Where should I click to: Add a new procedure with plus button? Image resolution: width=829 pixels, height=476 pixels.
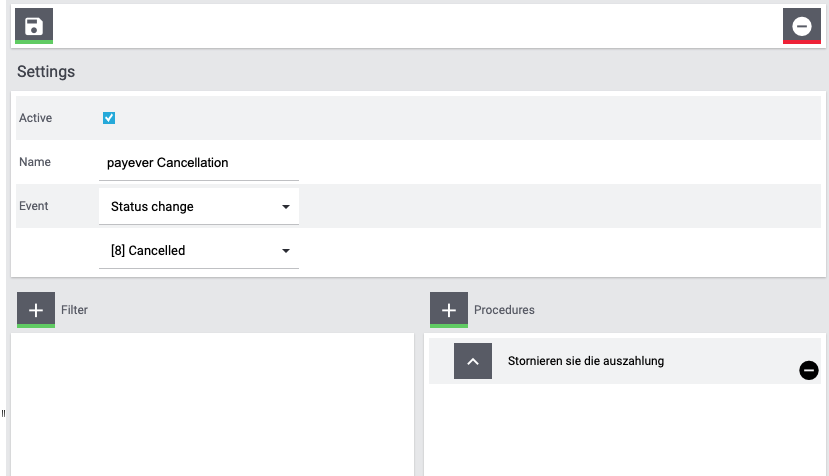coord(449,310)
